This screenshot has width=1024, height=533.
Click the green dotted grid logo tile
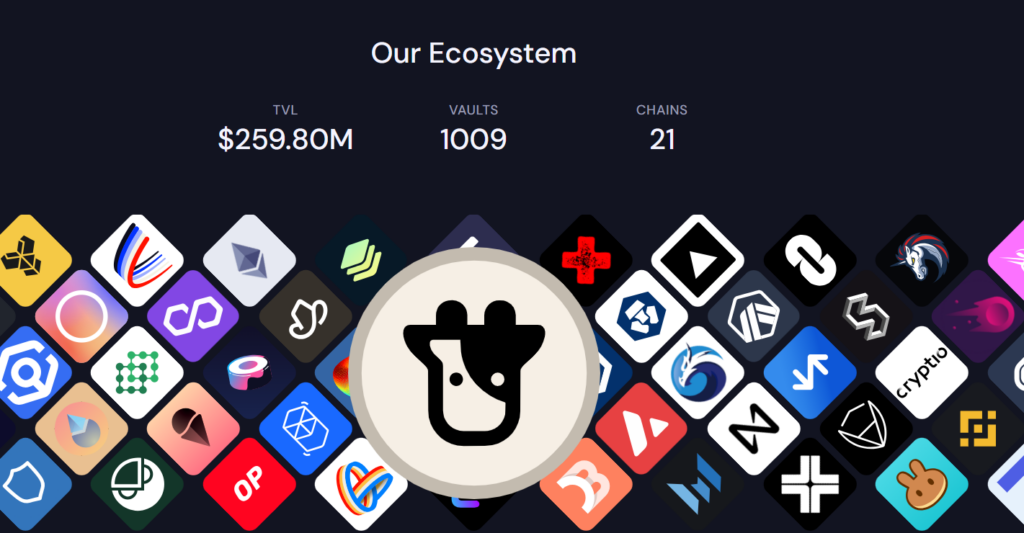coord(137,372)
